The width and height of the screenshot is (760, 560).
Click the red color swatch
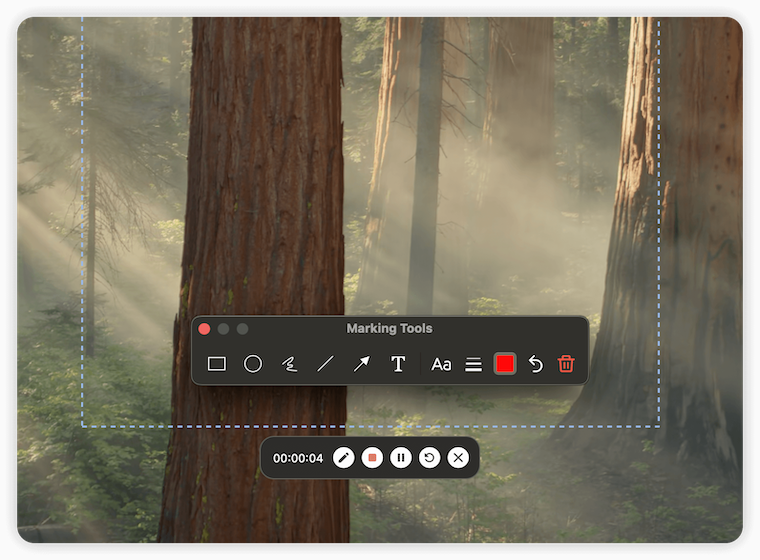point(505,364)
